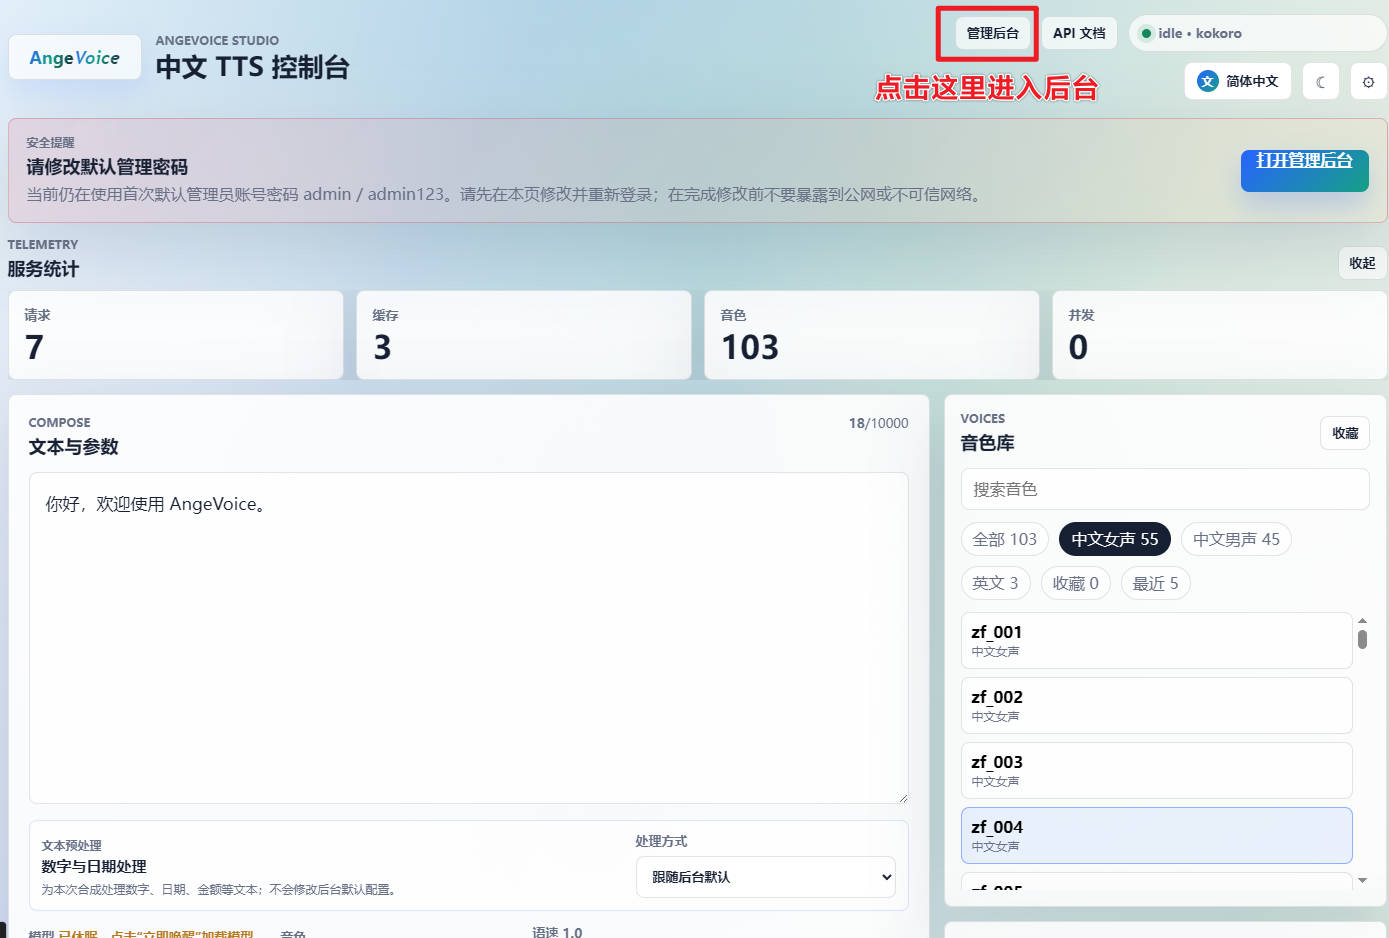Click scrollbar down arrow in voice list
1389x938 pixels.
pos(1362,880)
